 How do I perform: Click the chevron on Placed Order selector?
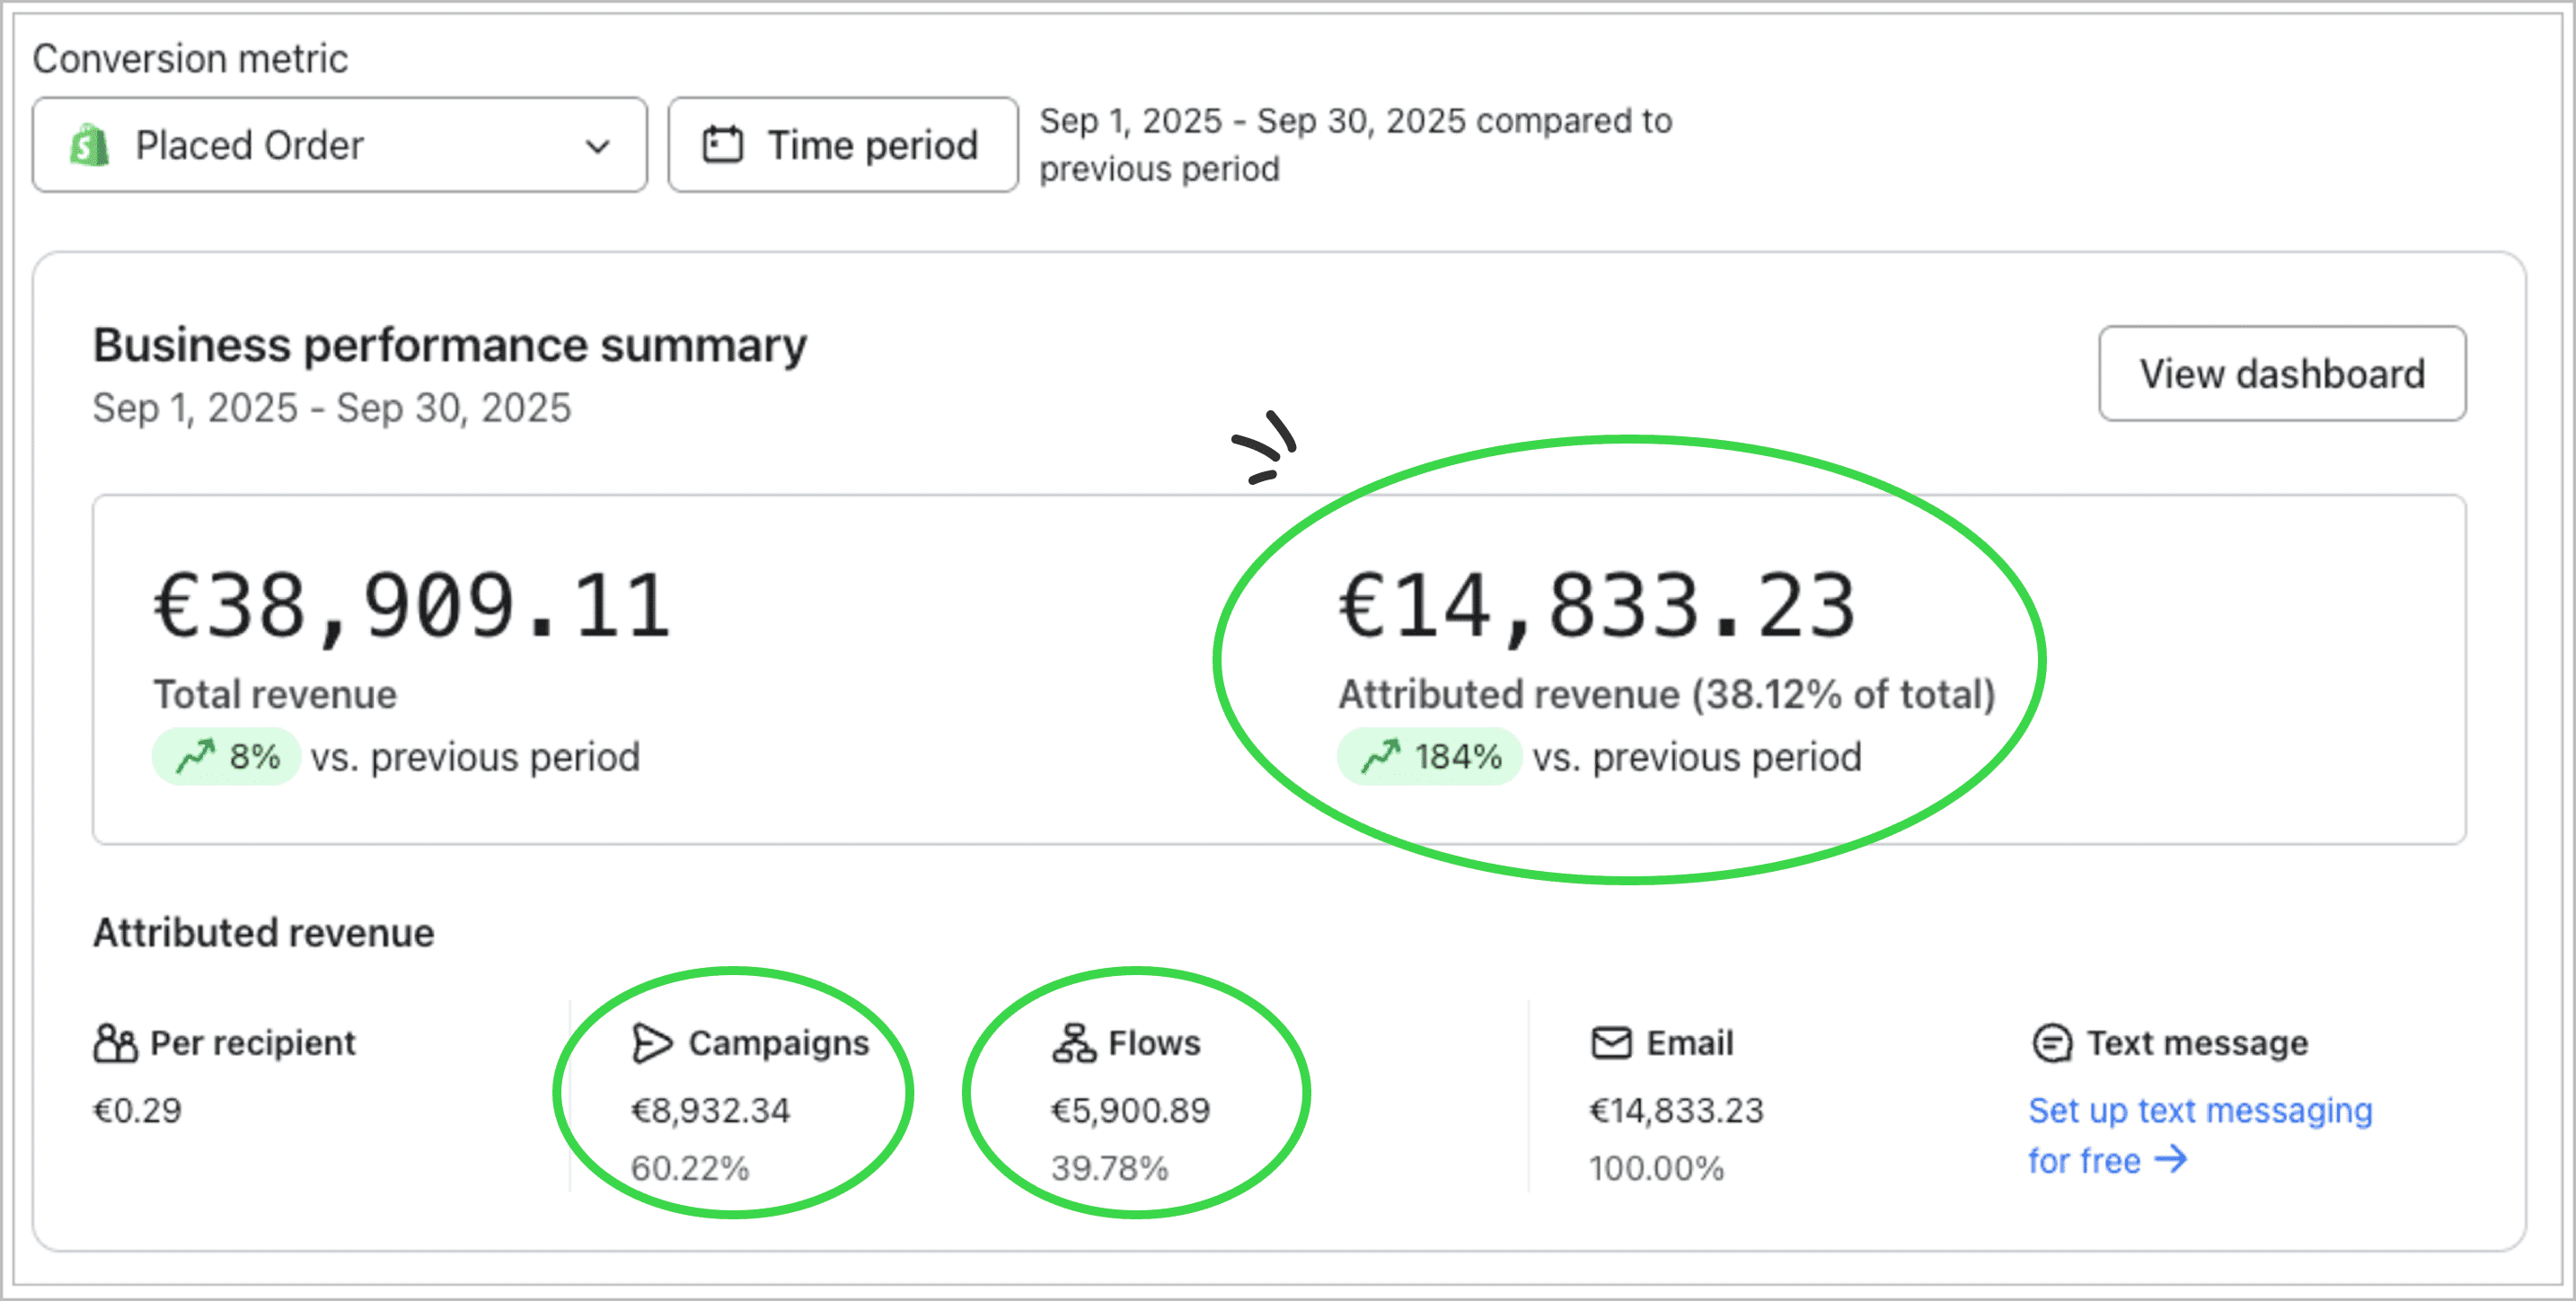597,147
